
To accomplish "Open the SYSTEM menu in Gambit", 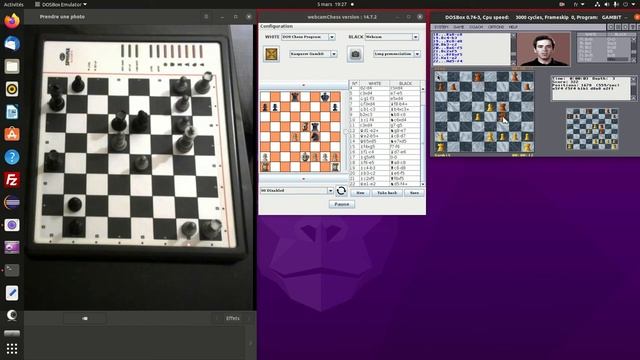I will tap(441, 27).
